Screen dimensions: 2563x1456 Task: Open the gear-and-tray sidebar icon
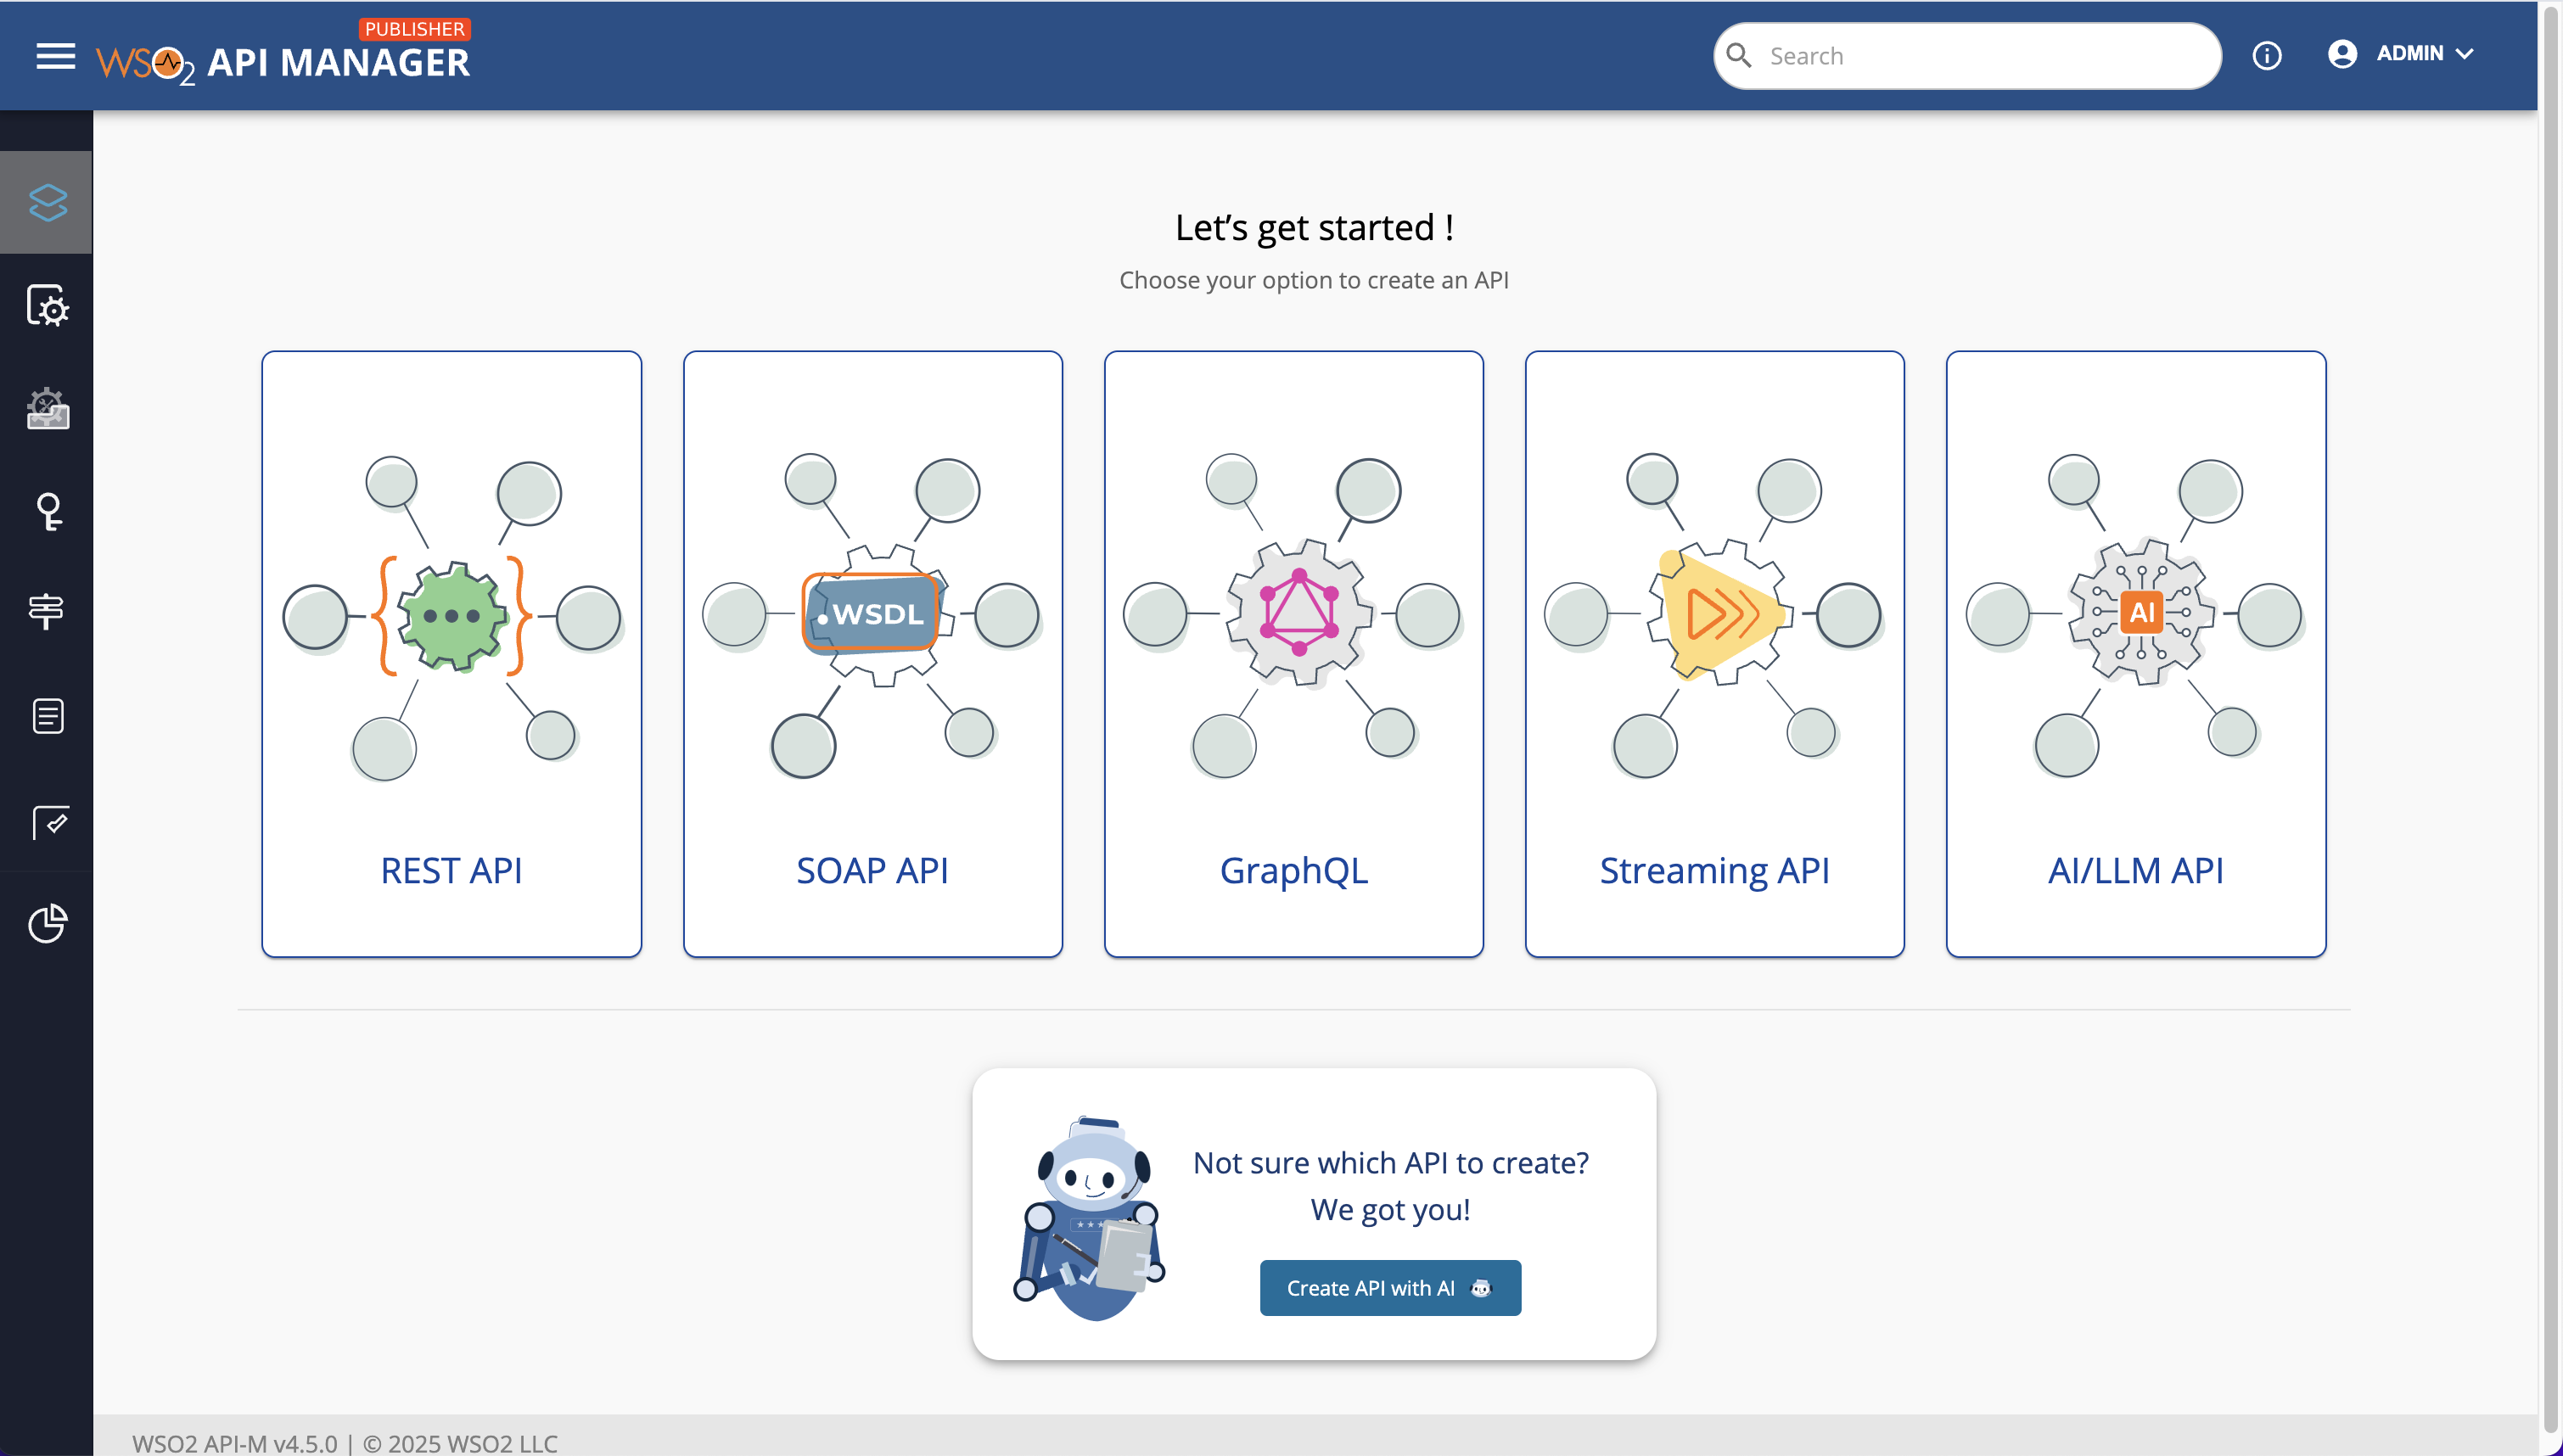[x=47, y=409]
